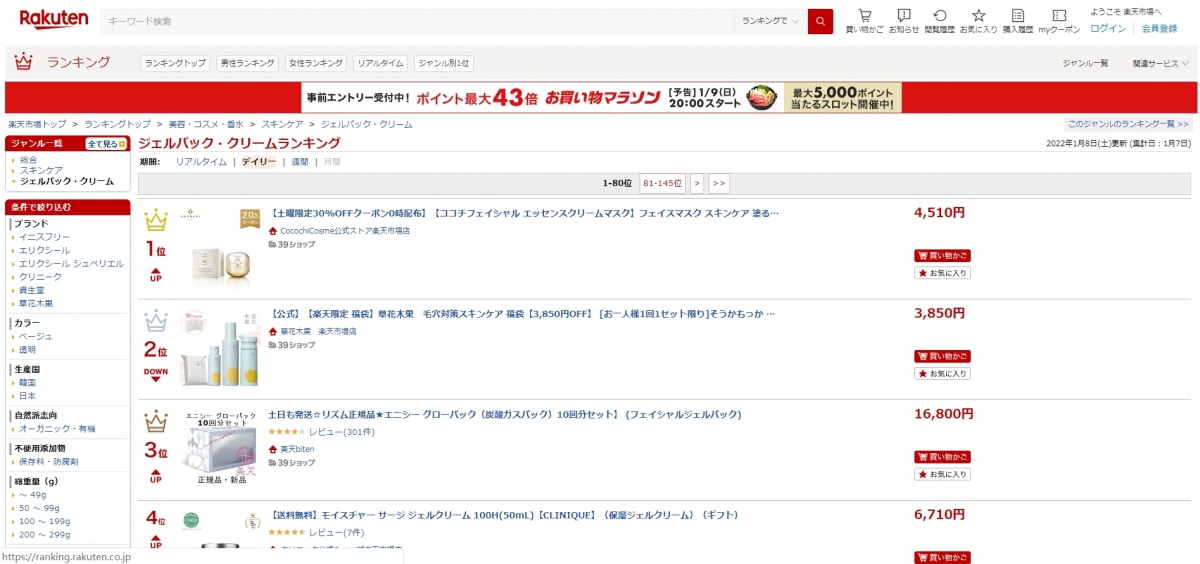The height and width of the screenshot is (564, 1200).
Task: Open rank 3 エニシー グローパック thumbnail
Action: click(219, 449)
